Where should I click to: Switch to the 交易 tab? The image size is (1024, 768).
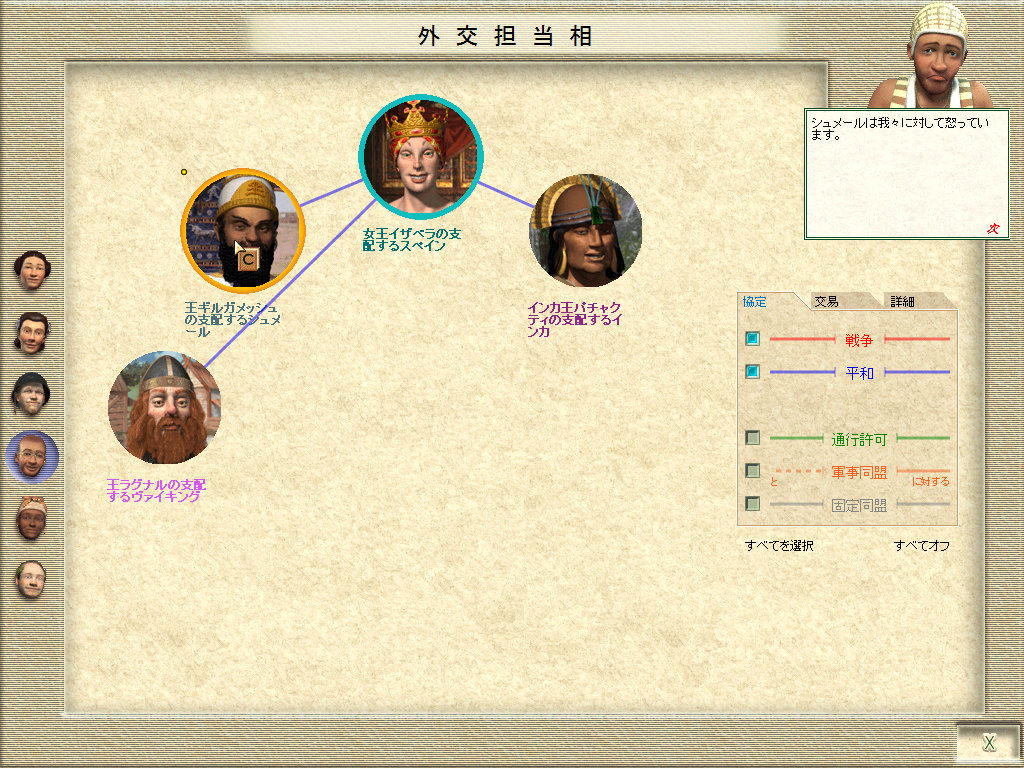[x=826, y=301]
